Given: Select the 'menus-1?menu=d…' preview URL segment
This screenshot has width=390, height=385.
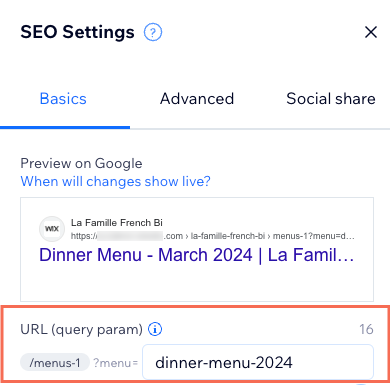Looking at the screenshot, I should pos(314,236).
